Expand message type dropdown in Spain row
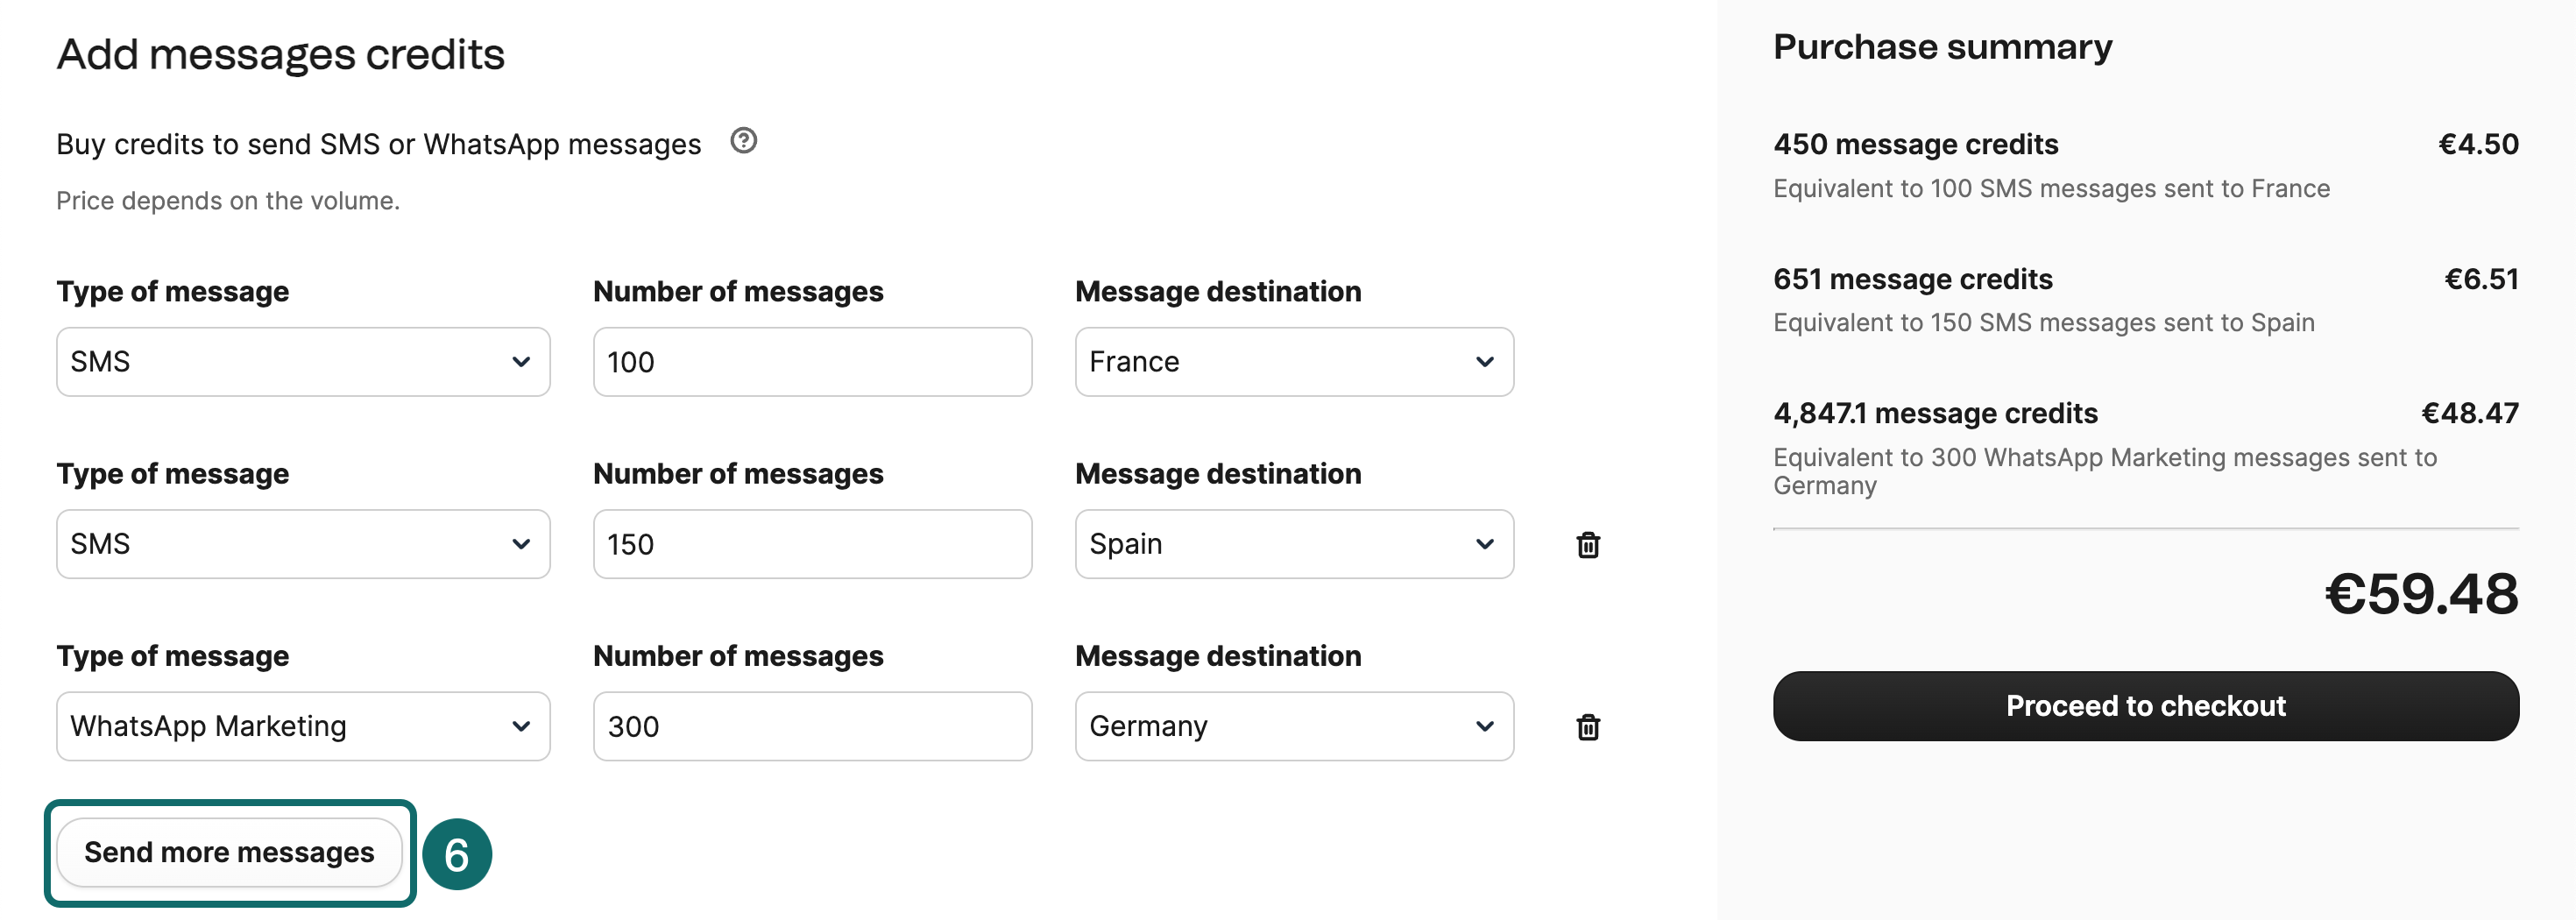 tap(302, 544)
